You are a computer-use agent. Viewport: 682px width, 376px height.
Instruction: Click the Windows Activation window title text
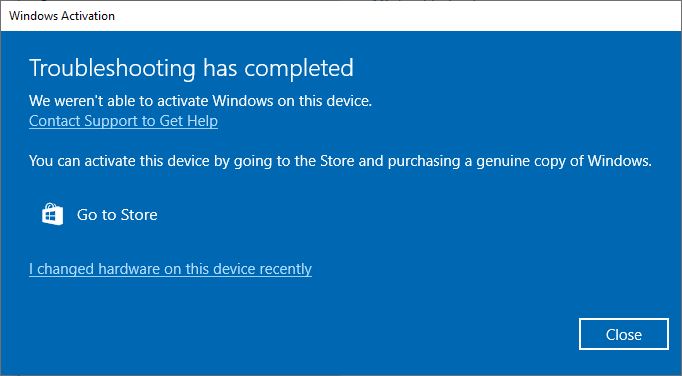pyautogui.click(x=62, y=16)
